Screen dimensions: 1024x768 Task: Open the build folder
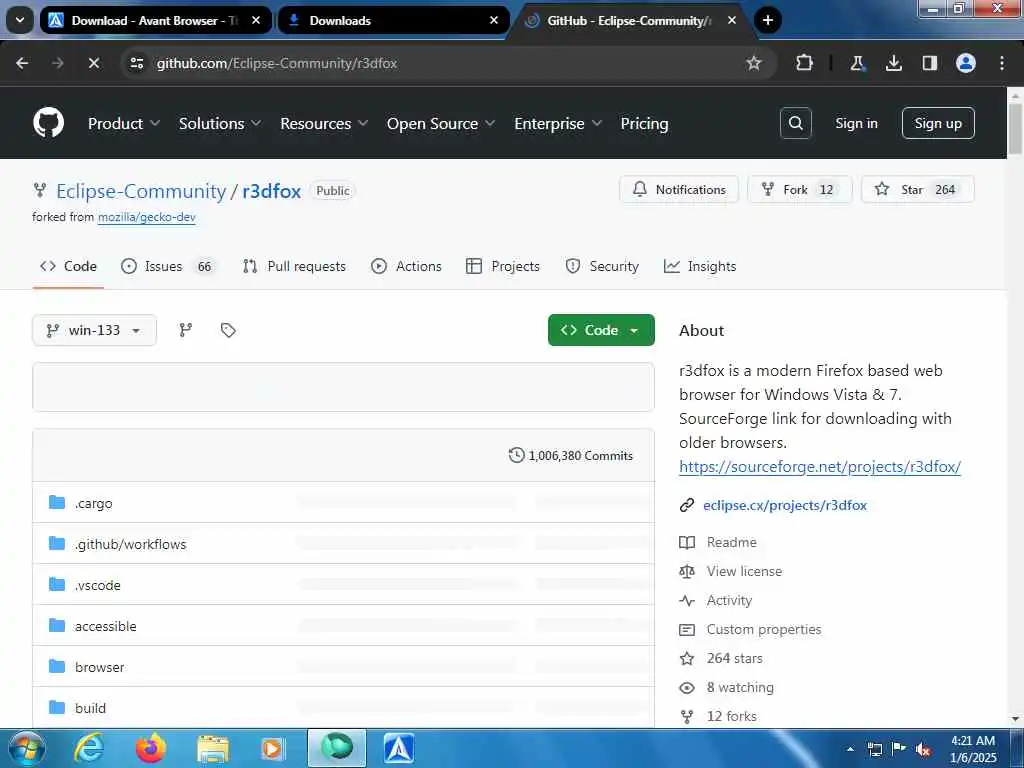click(x=90, y=708)
